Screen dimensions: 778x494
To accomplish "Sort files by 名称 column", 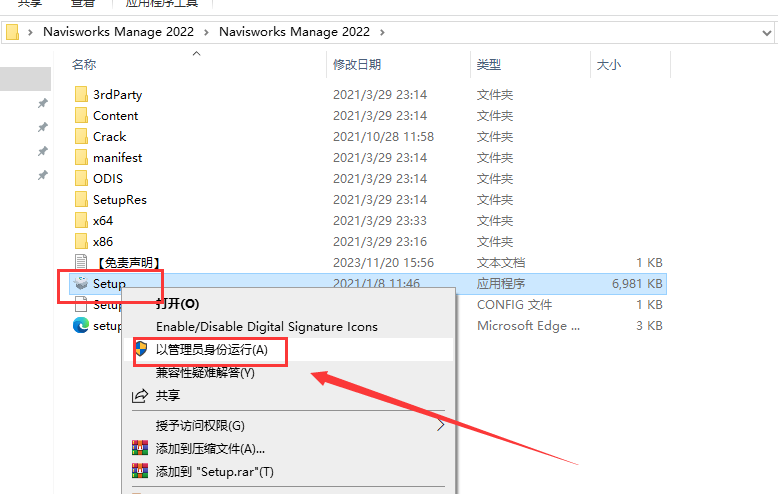I will click(x=84, y=64).
